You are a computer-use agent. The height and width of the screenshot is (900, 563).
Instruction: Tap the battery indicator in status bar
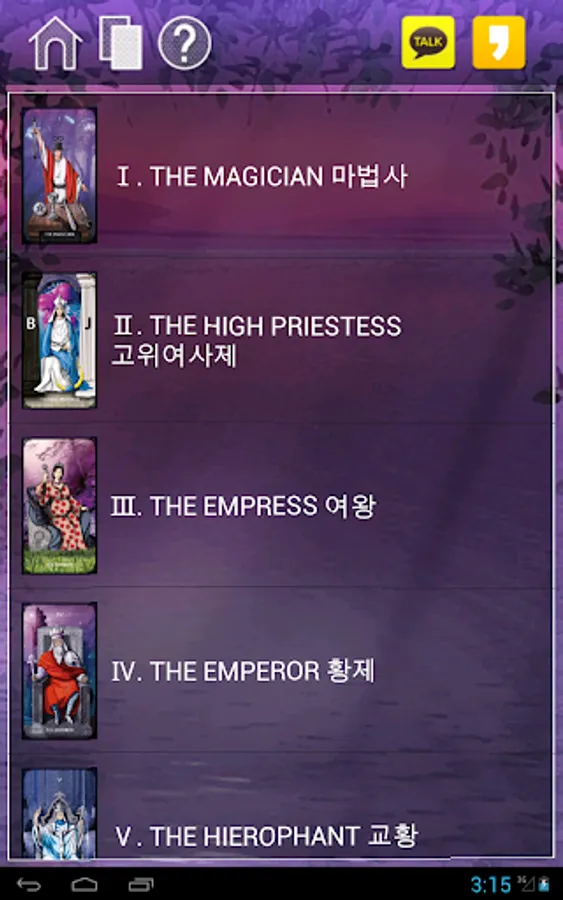click(x=543, y=884)
